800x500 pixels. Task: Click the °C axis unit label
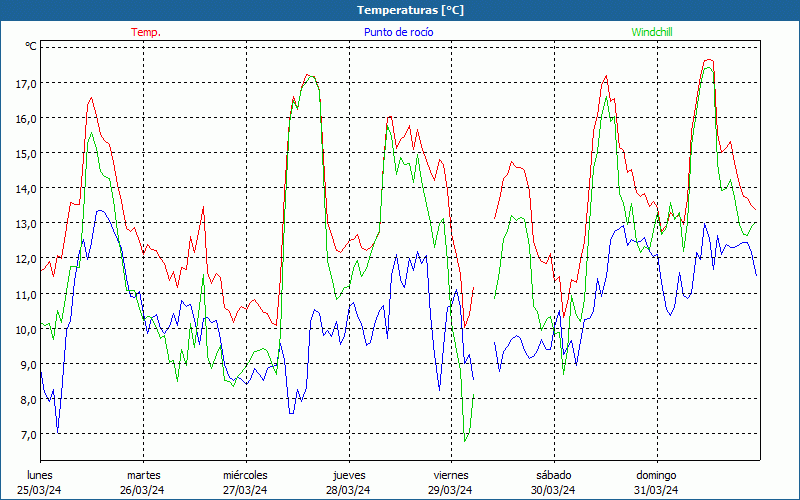tap(31, 46)
